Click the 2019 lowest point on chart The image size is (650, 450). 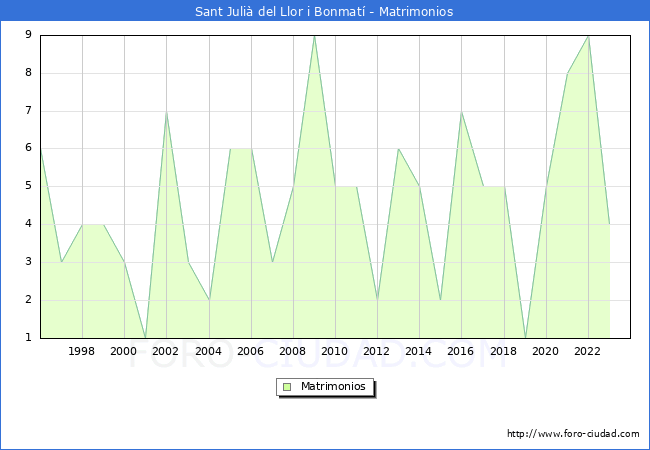click(x=525, y=337)
